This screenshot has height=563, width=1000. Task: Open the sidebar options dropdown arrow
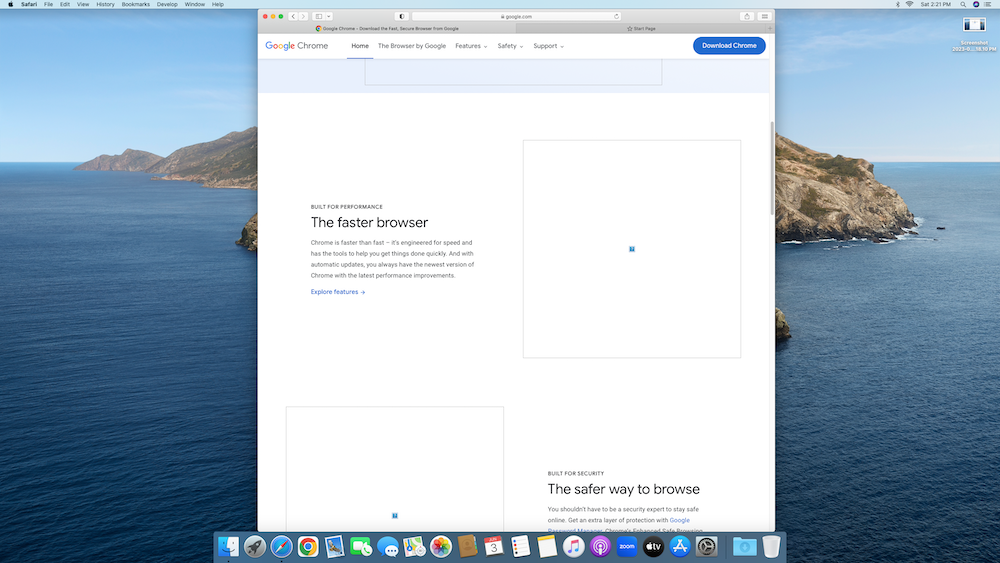(328, 17)
